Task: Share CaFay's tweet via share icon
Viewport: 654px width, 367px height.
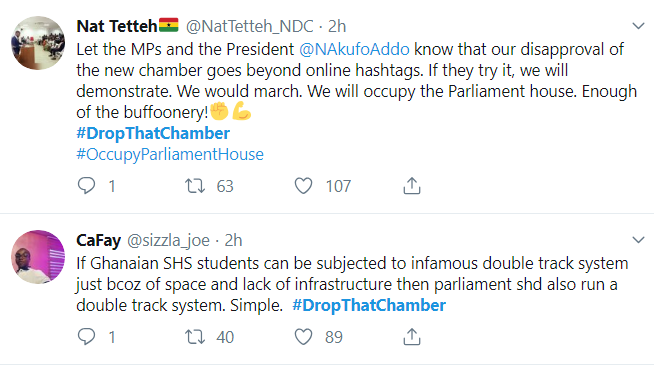Action: click(x=412, y=337)
